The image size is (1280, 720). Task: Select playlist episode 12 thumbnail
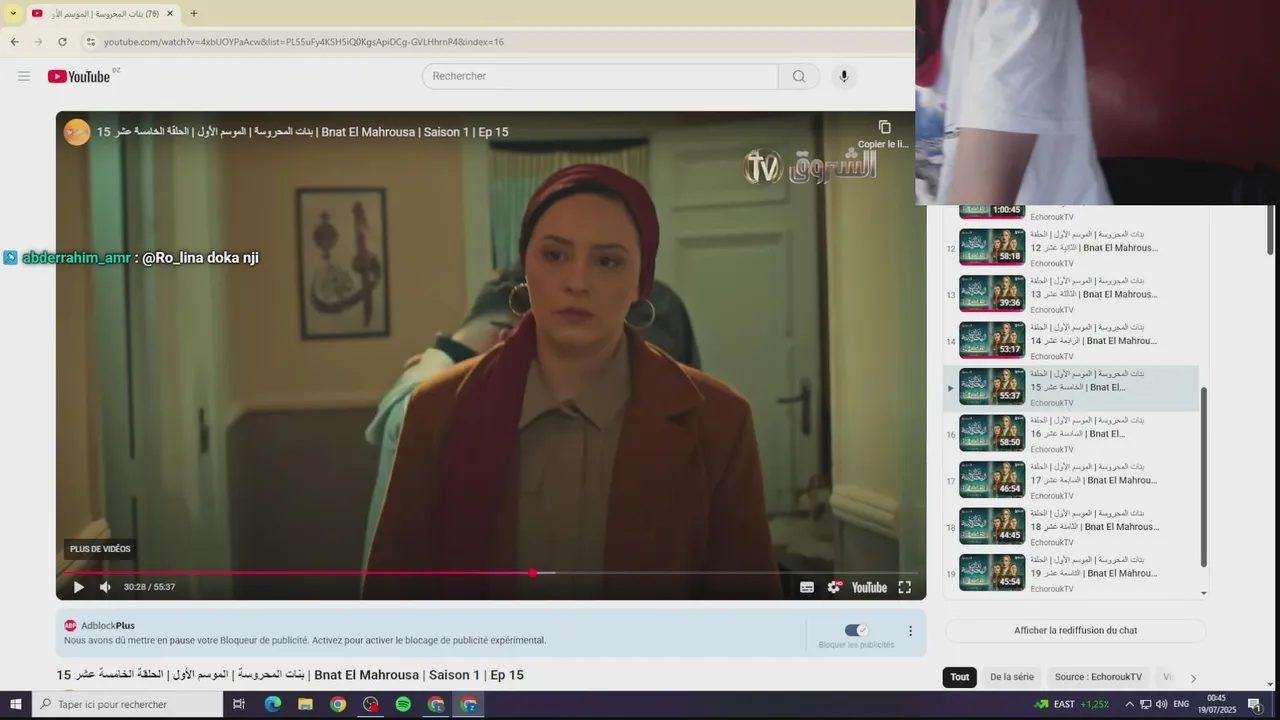992,247
